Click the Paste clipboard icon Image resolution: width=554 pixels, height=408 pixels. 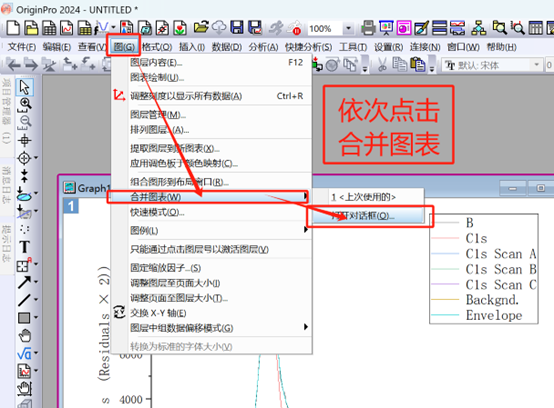point(418,65)
